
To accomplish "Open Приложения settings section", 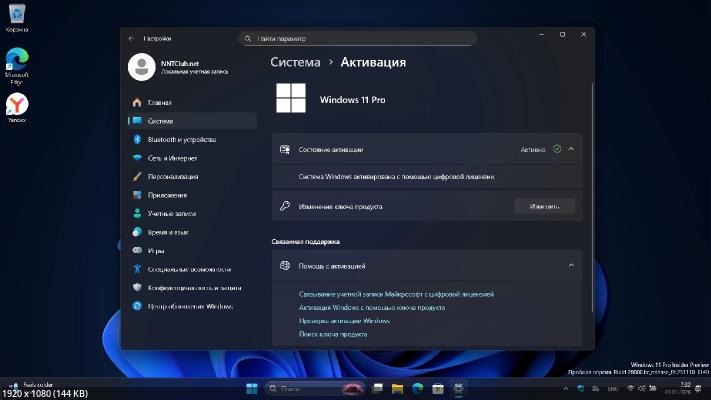I will tap(166, 195).
